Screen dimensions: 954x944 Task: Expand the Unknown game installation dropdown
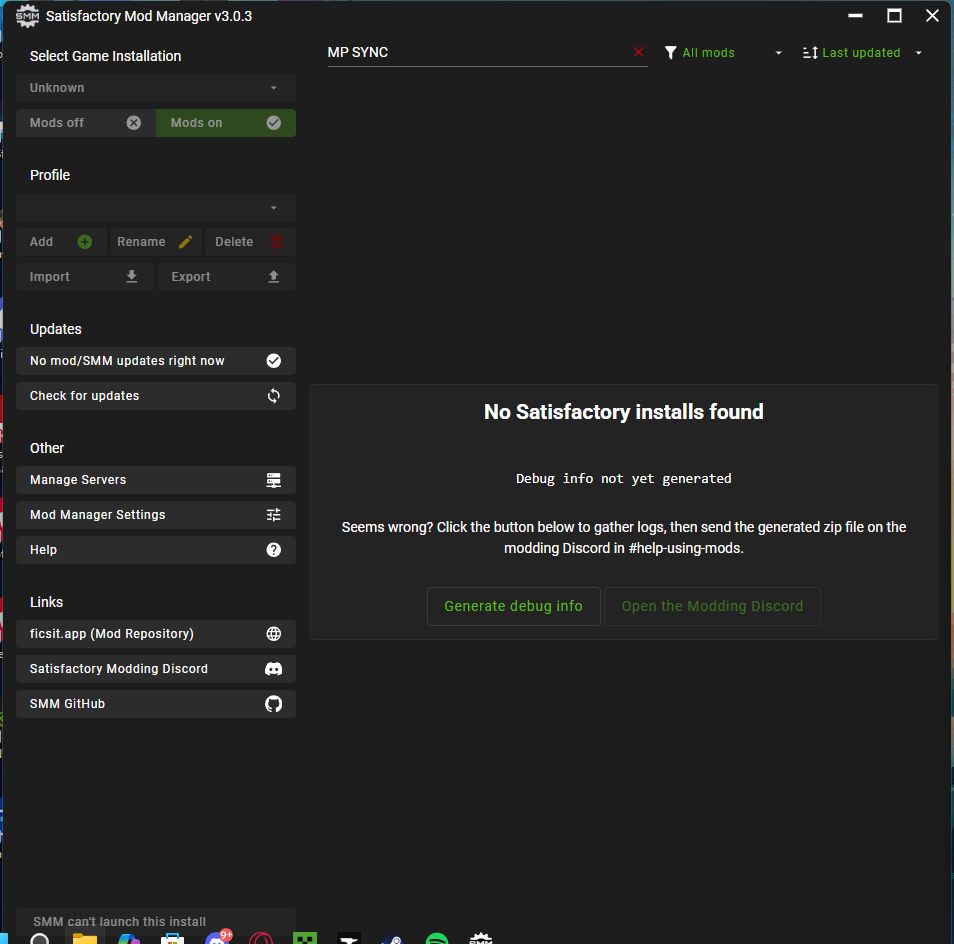(x=156, y=88)
